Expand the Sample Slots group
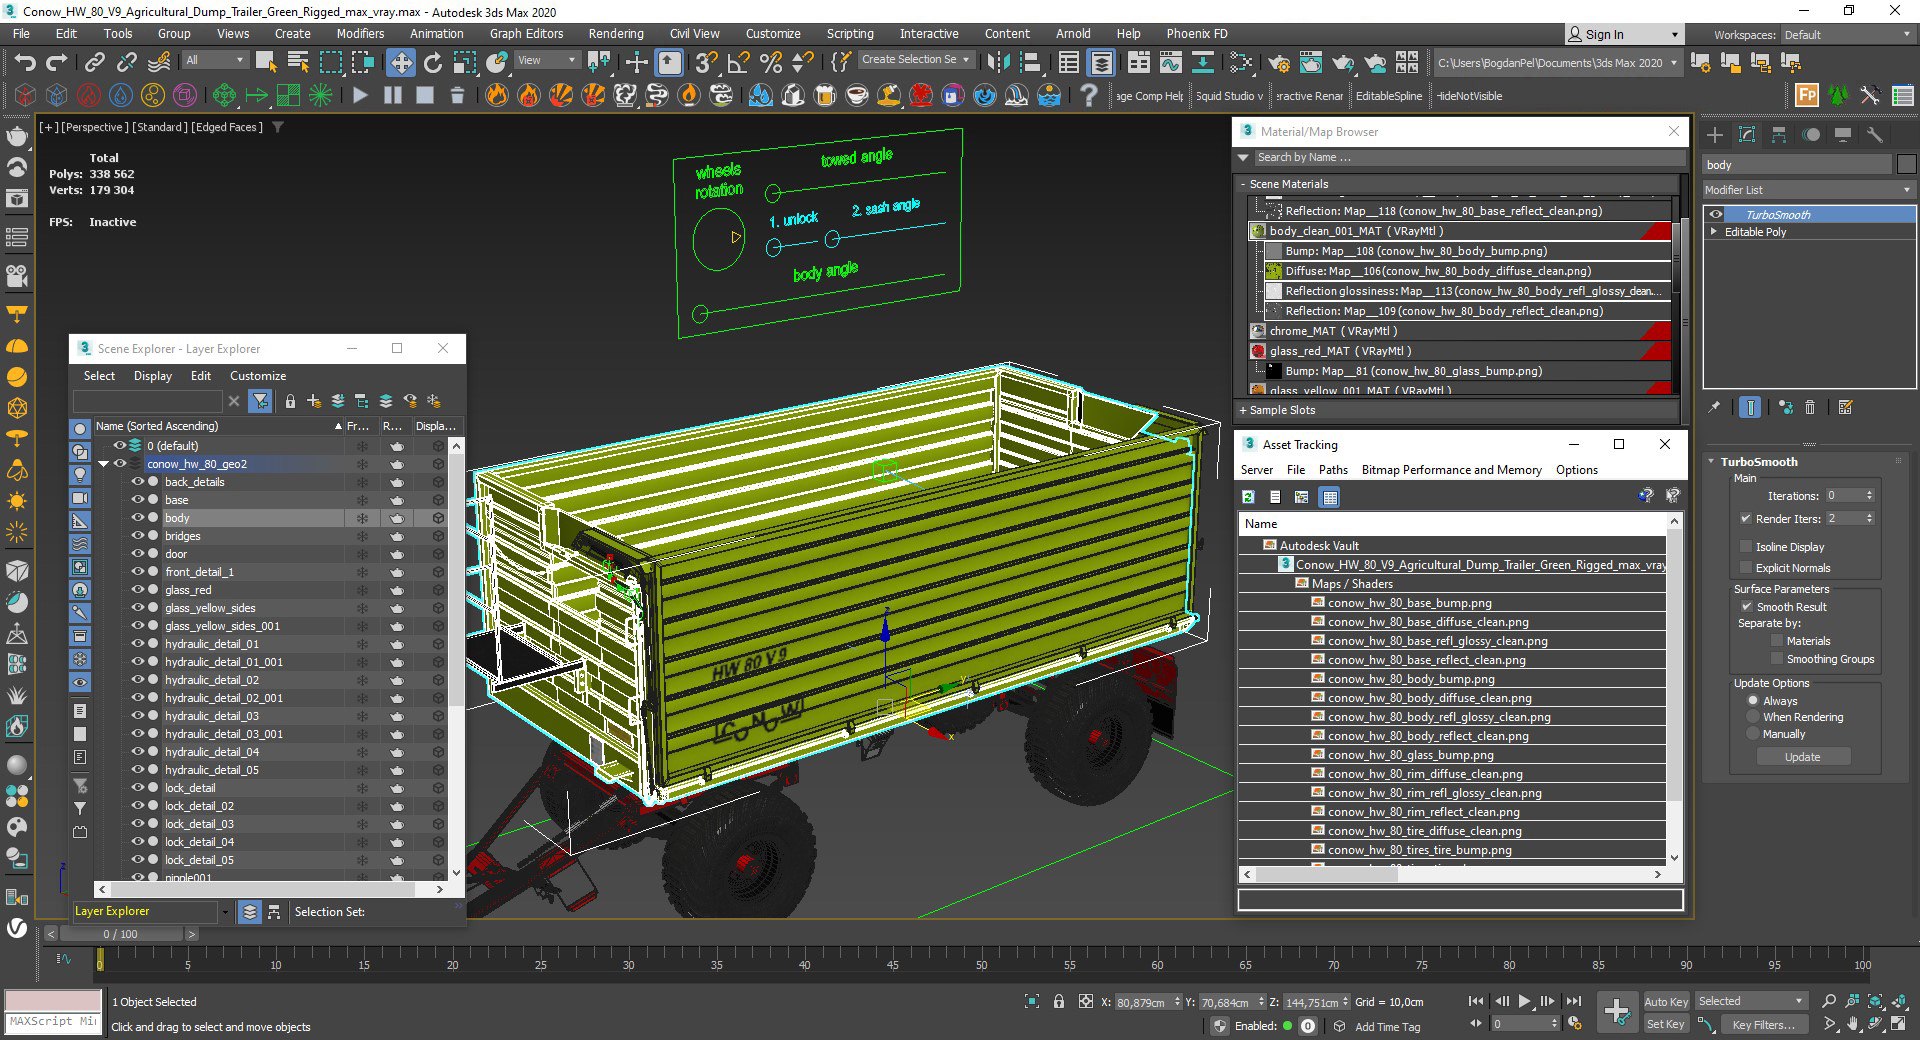Viewport: 1920px width, 1040px height. 1243,410
